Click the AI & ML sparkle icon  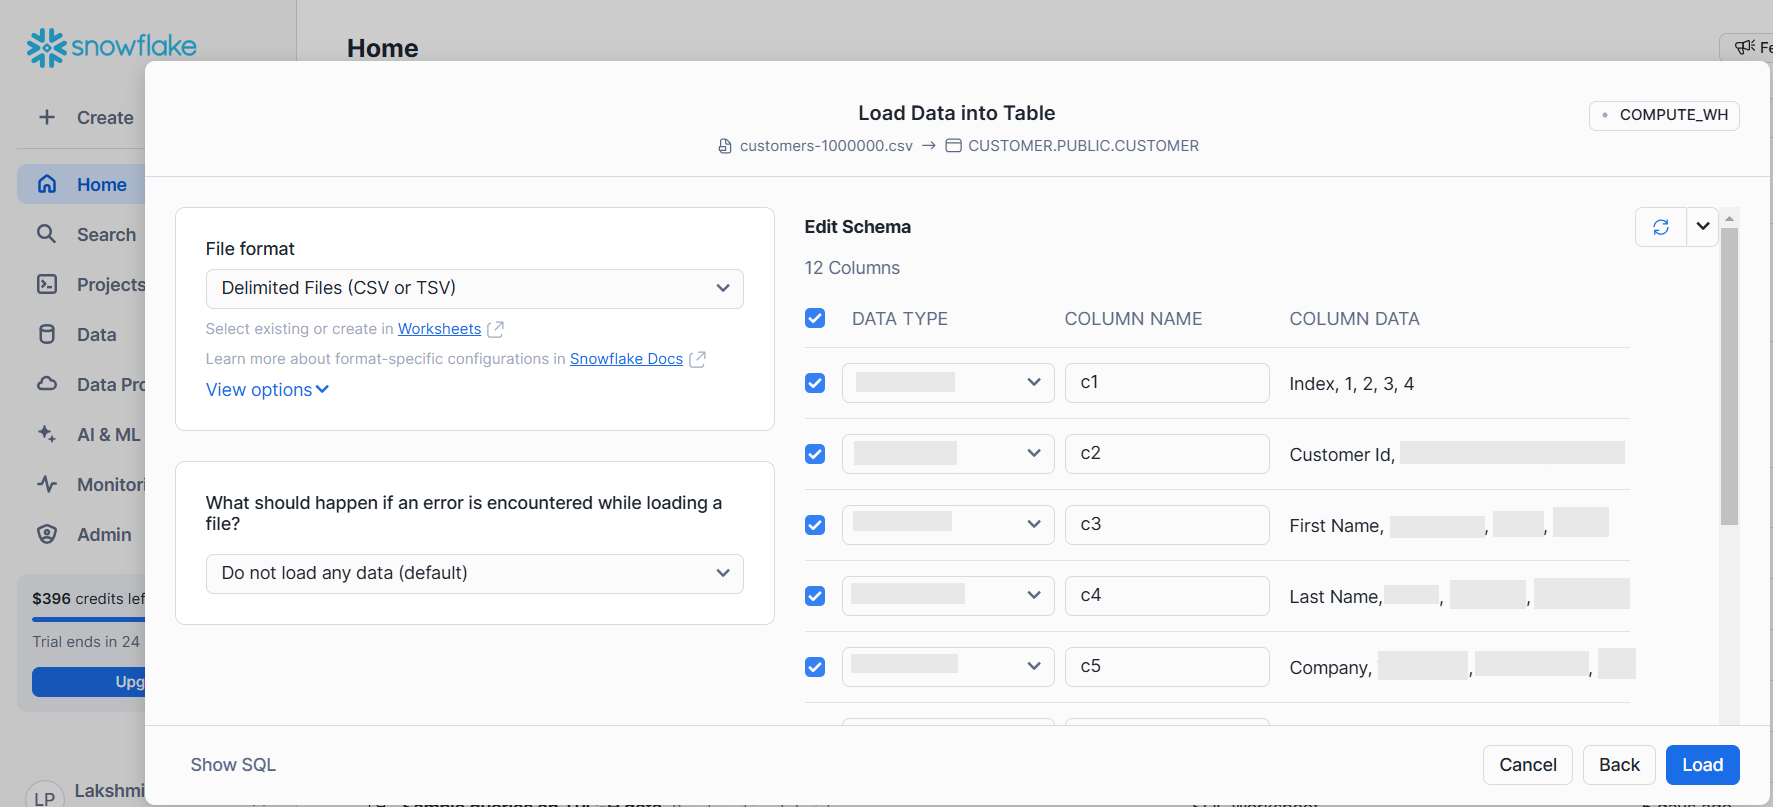point(46,434)
